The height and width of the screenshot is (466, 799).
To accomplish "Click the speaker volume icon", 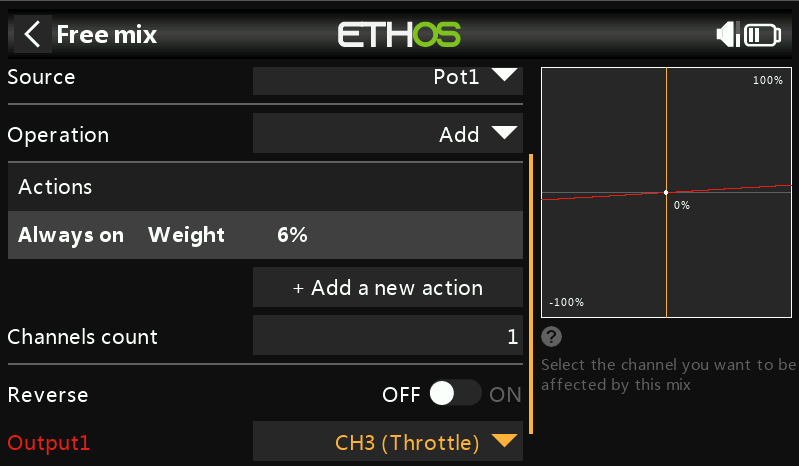I will coord(727,35).
